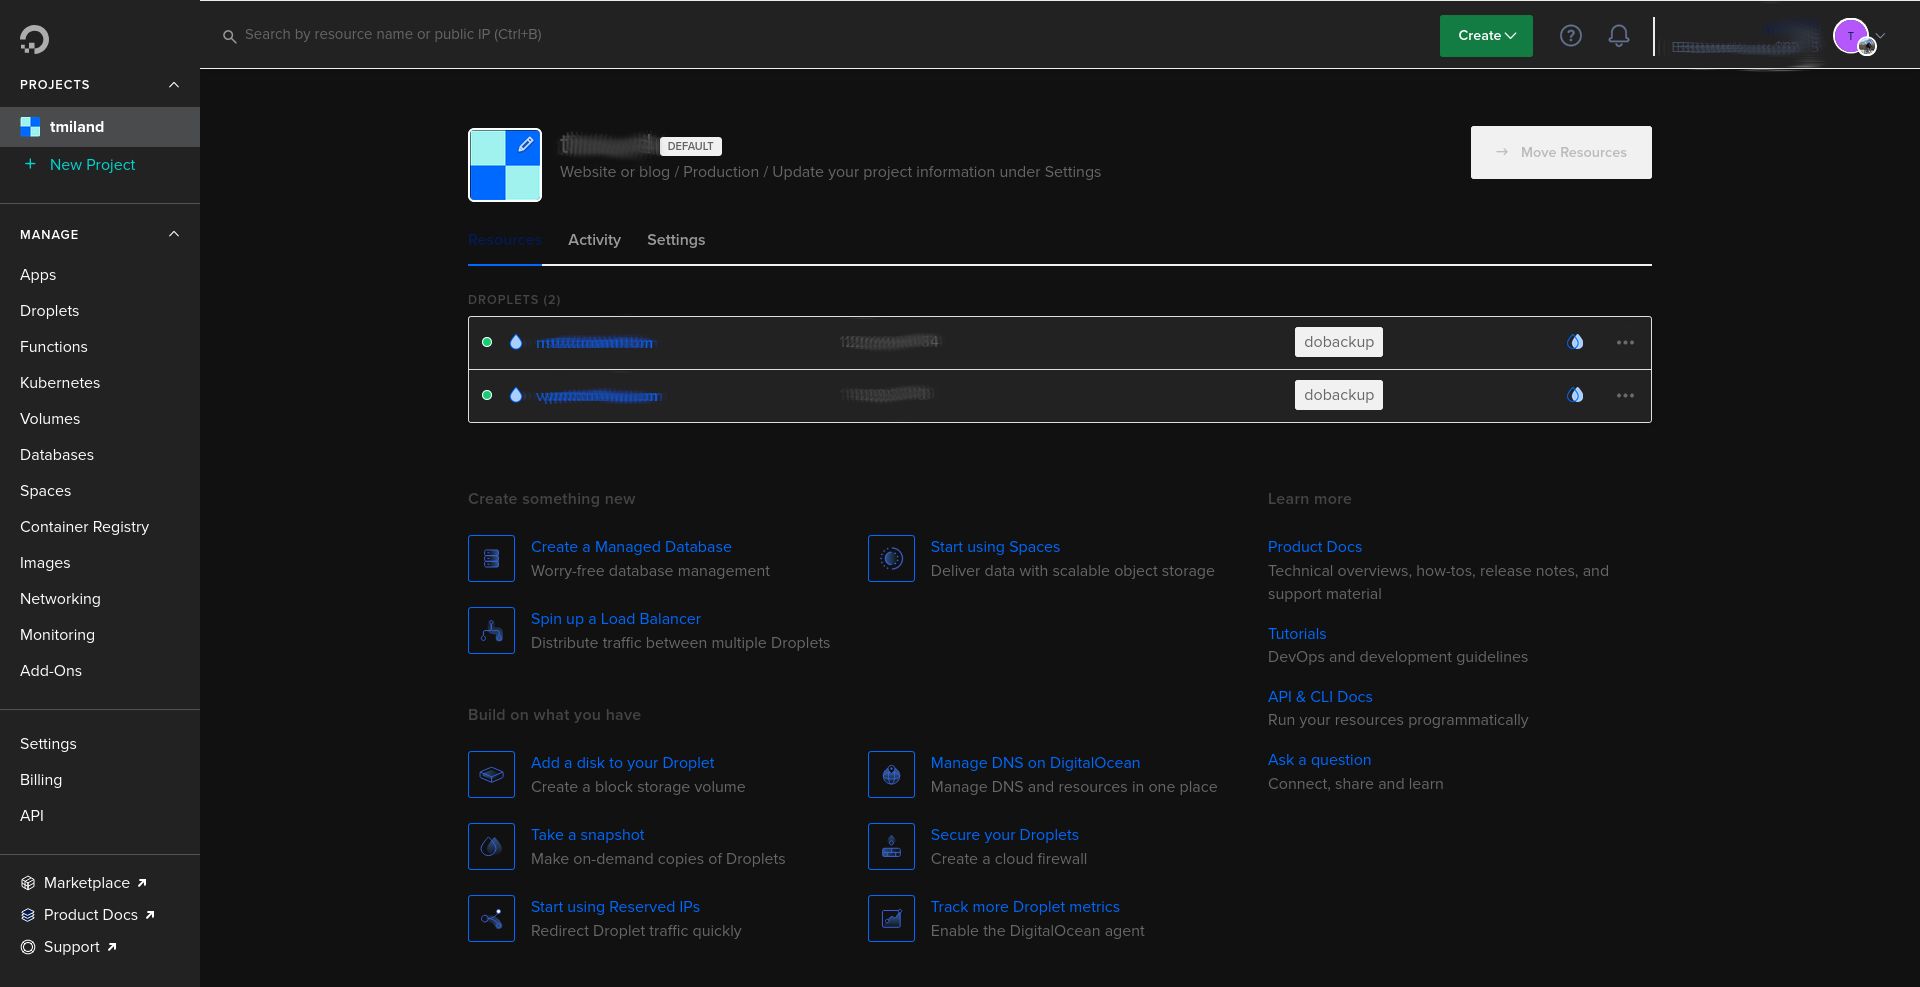The width and height of the screenshot is (1920, 987).
Task: Open the help question mark icon
Action: (1571, 36)
